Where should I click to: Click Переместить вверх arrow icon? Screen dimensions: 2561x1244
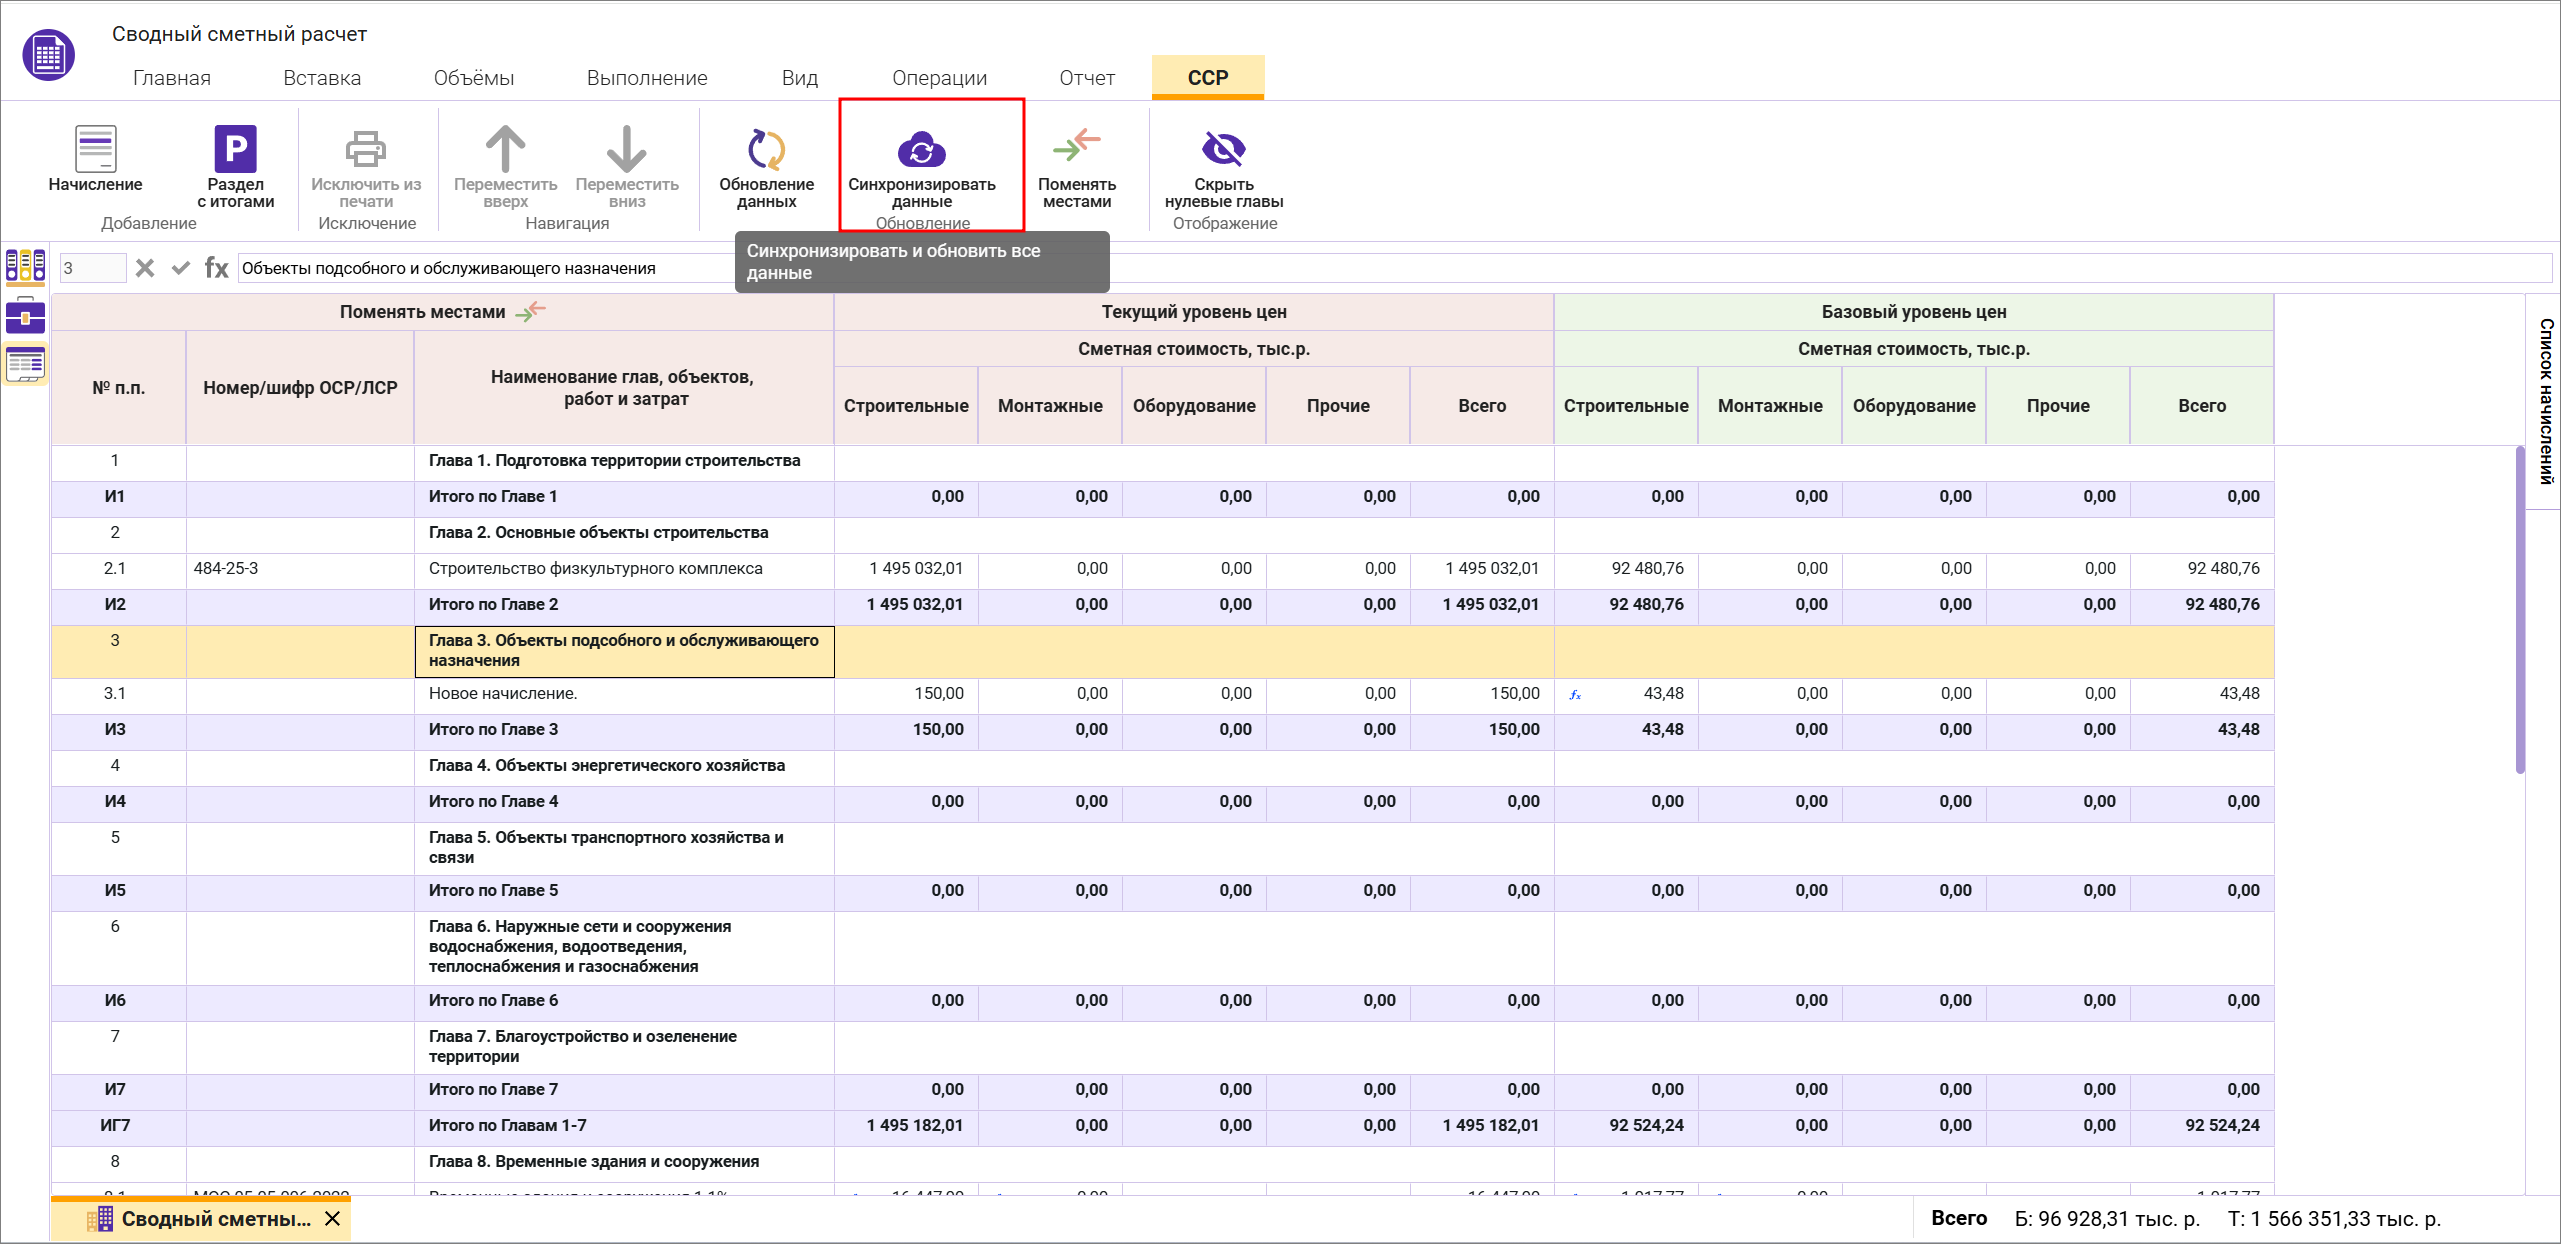(x=505, y=150)
